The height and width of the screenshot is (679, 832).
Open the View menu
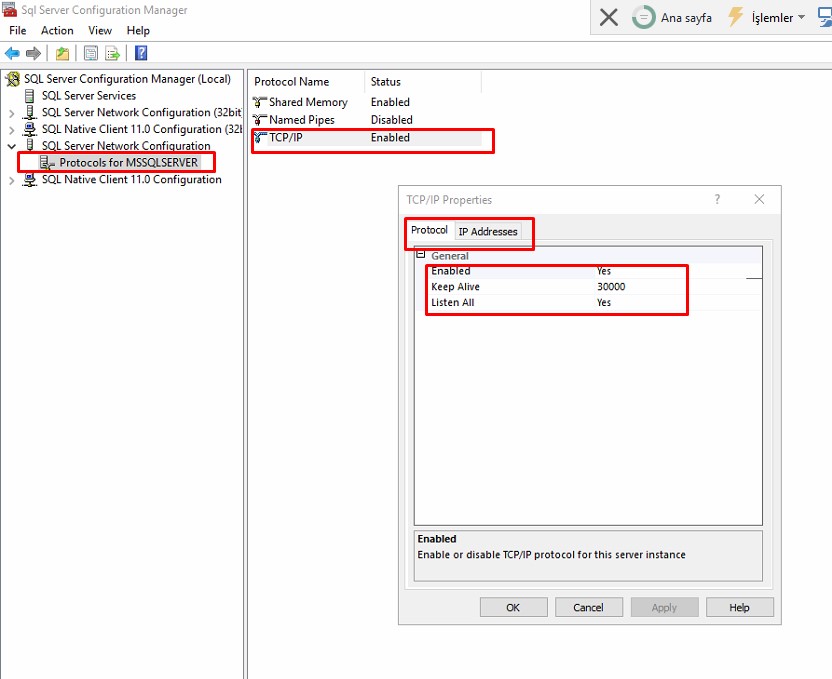coord(100,31)
